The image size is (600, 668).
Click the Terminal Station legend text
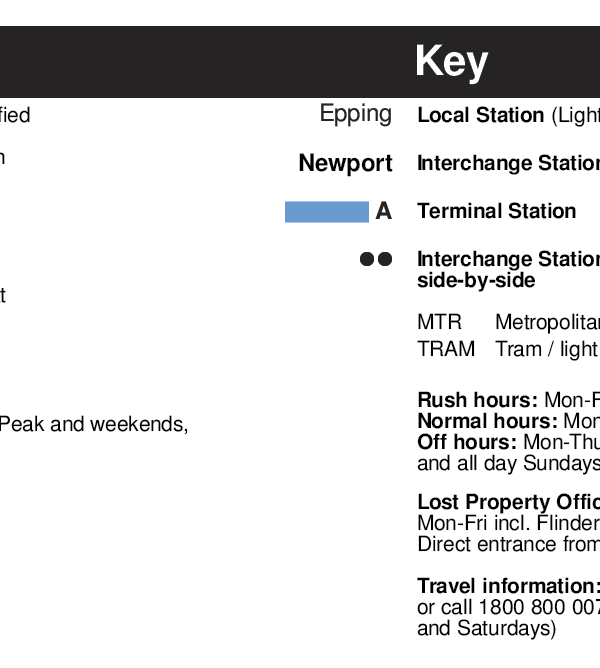[497, 211]
